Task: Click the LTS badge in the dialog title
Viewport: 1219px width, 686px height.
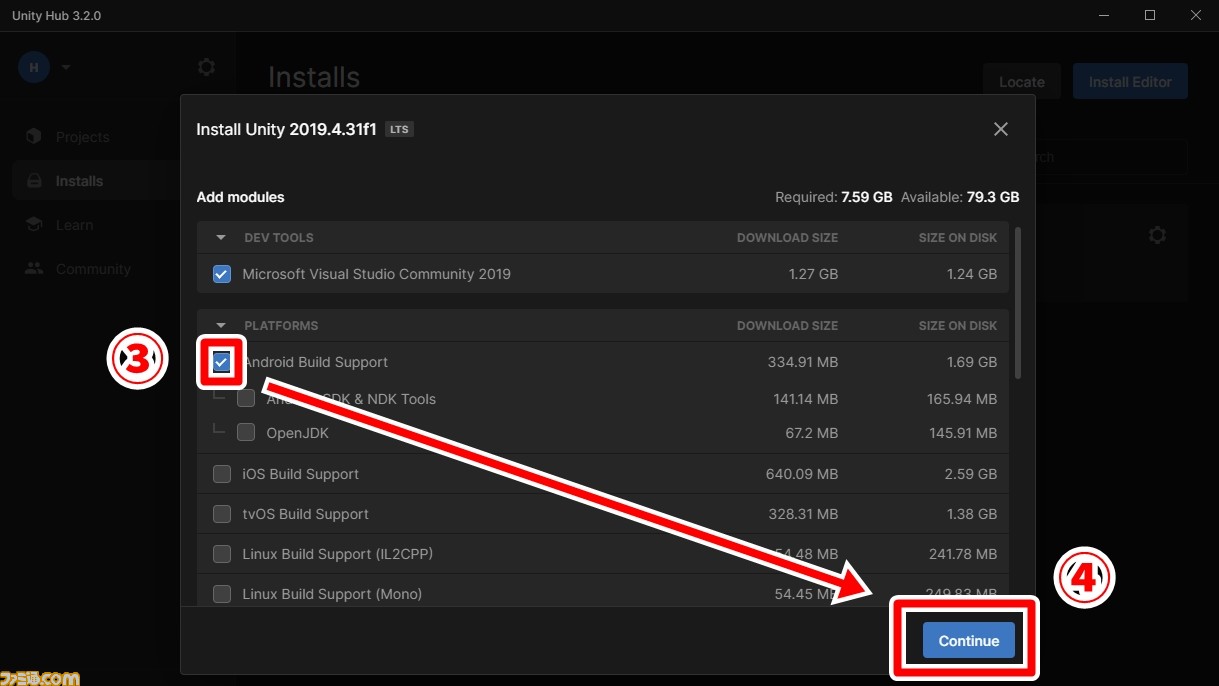Action: coord(399,130)
